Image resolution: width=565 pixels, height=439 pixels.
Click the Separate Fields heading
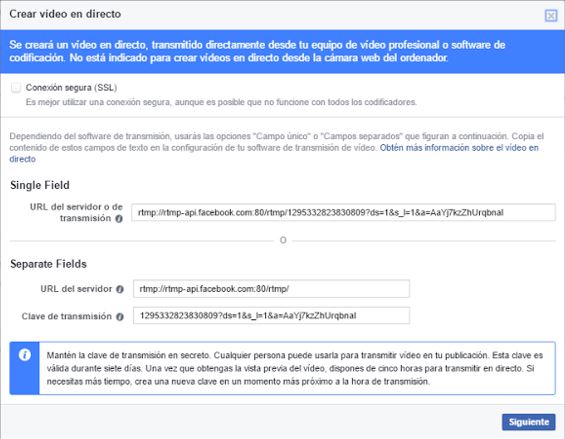point(48,264)
